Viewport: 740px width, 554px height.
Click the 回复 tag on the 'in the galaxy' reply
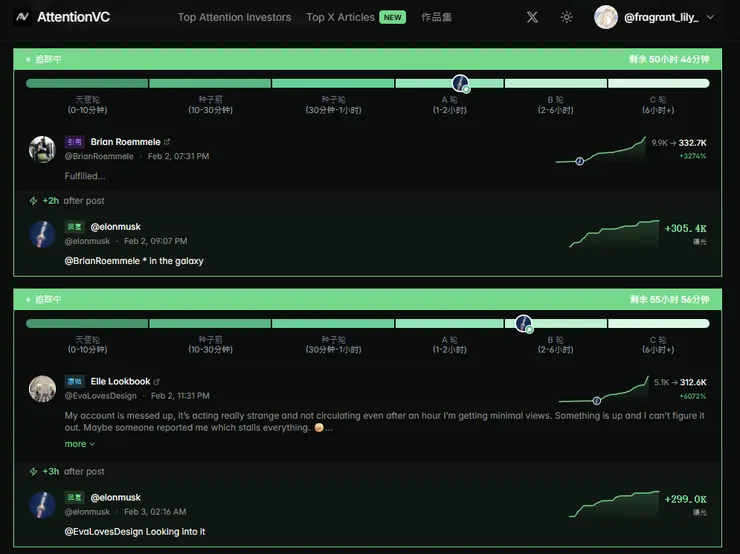75,227
